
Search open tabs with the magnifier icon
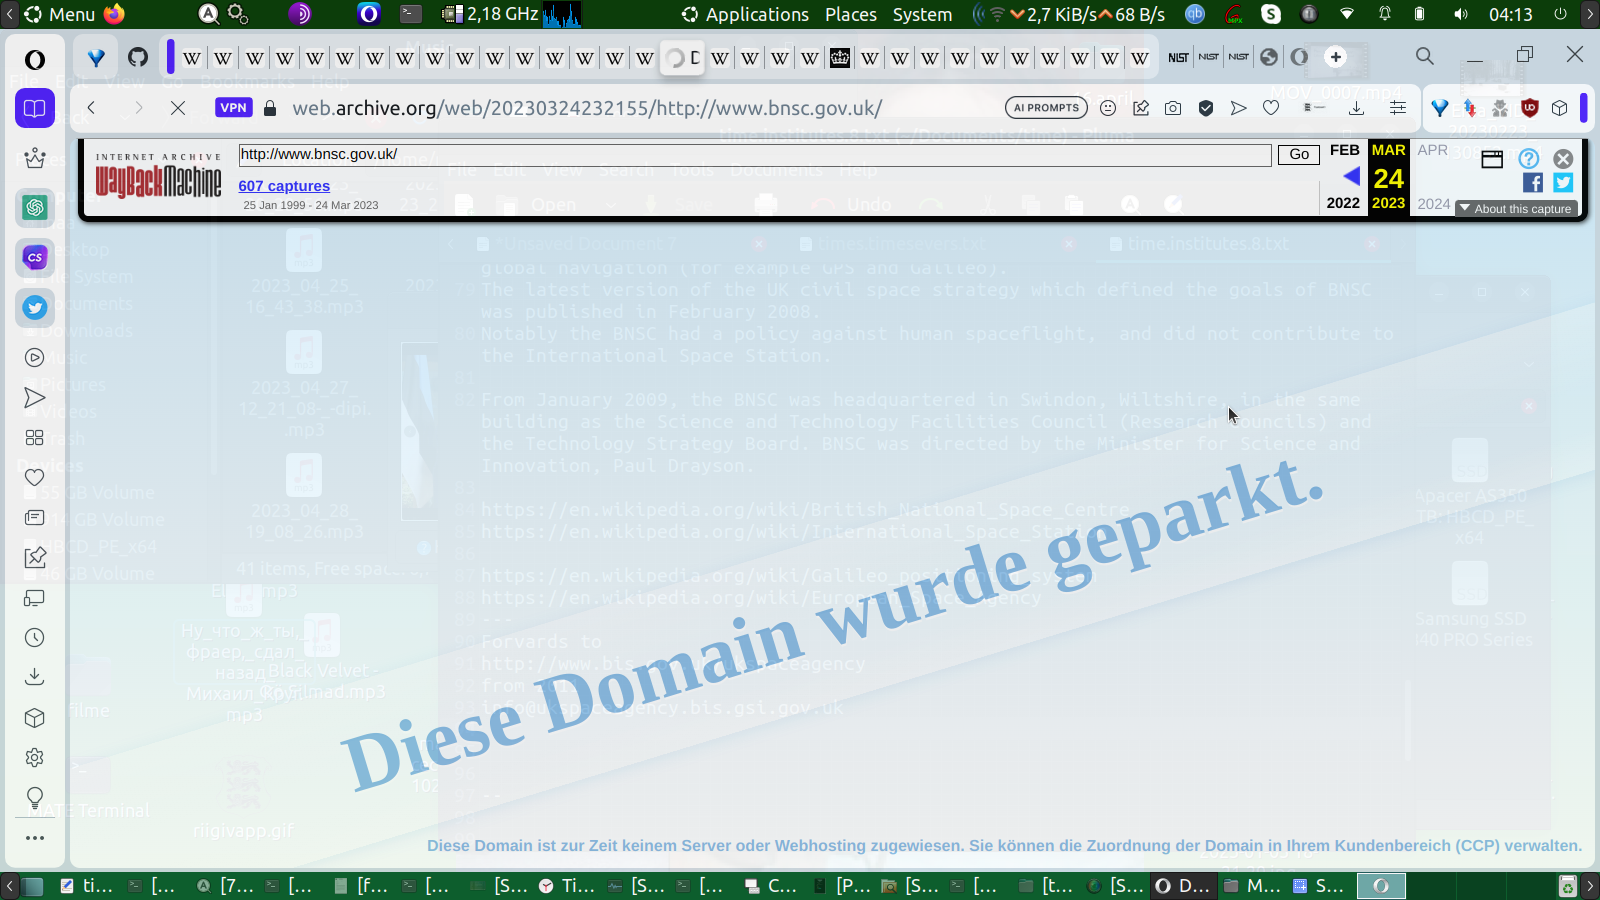1425,56
